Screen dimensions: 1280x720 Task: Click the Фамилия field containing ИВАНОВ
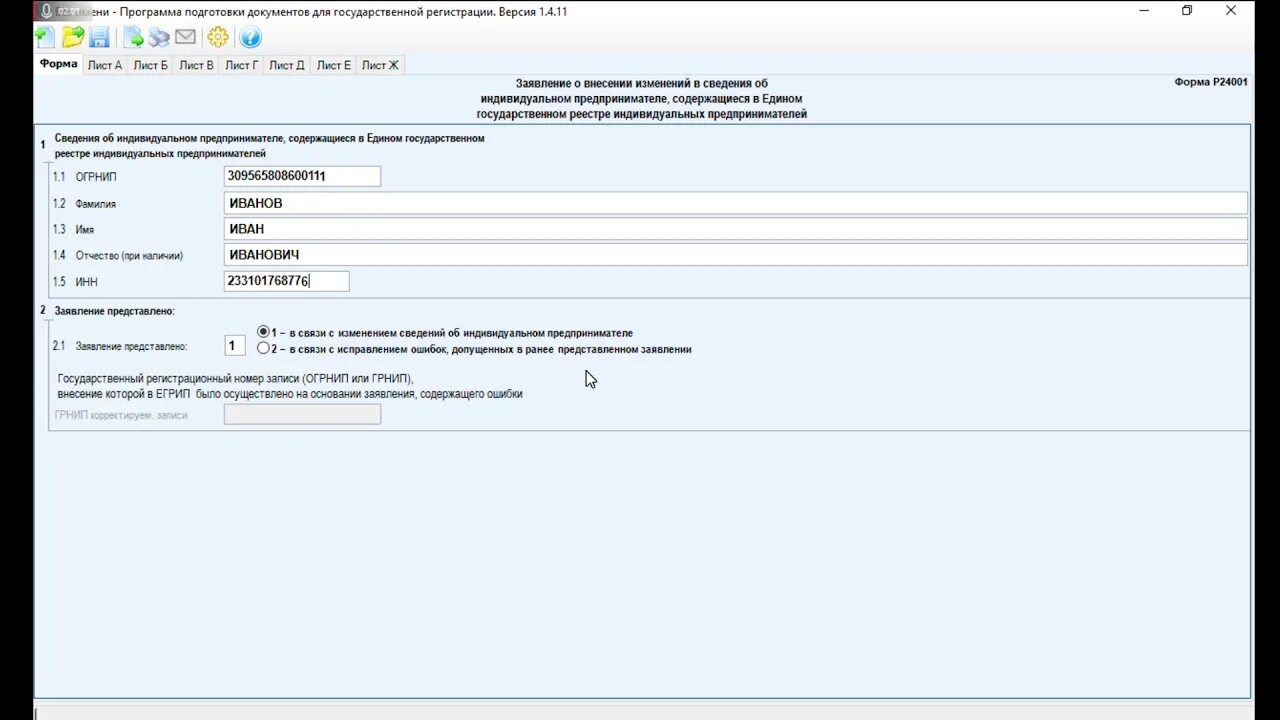(x=736, y=203)
